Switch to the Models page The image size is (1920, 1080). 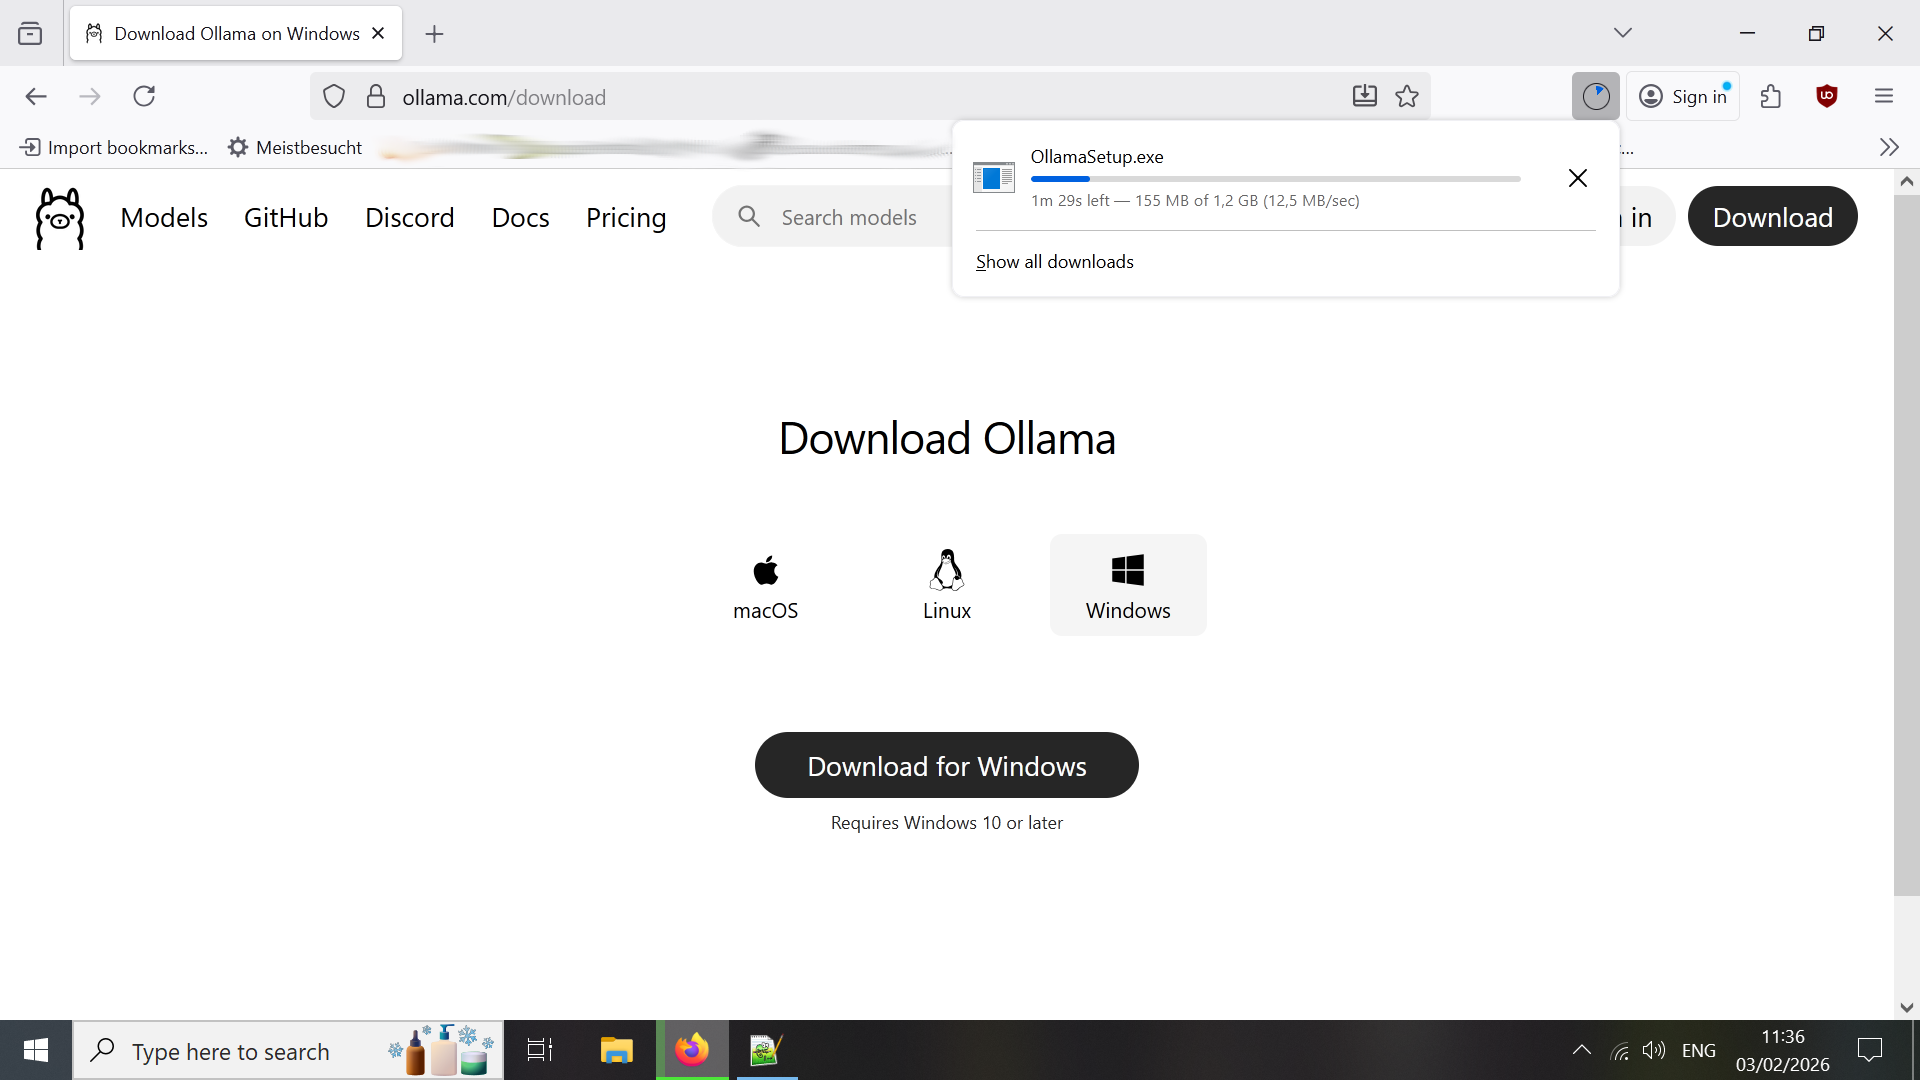point(164,217)
